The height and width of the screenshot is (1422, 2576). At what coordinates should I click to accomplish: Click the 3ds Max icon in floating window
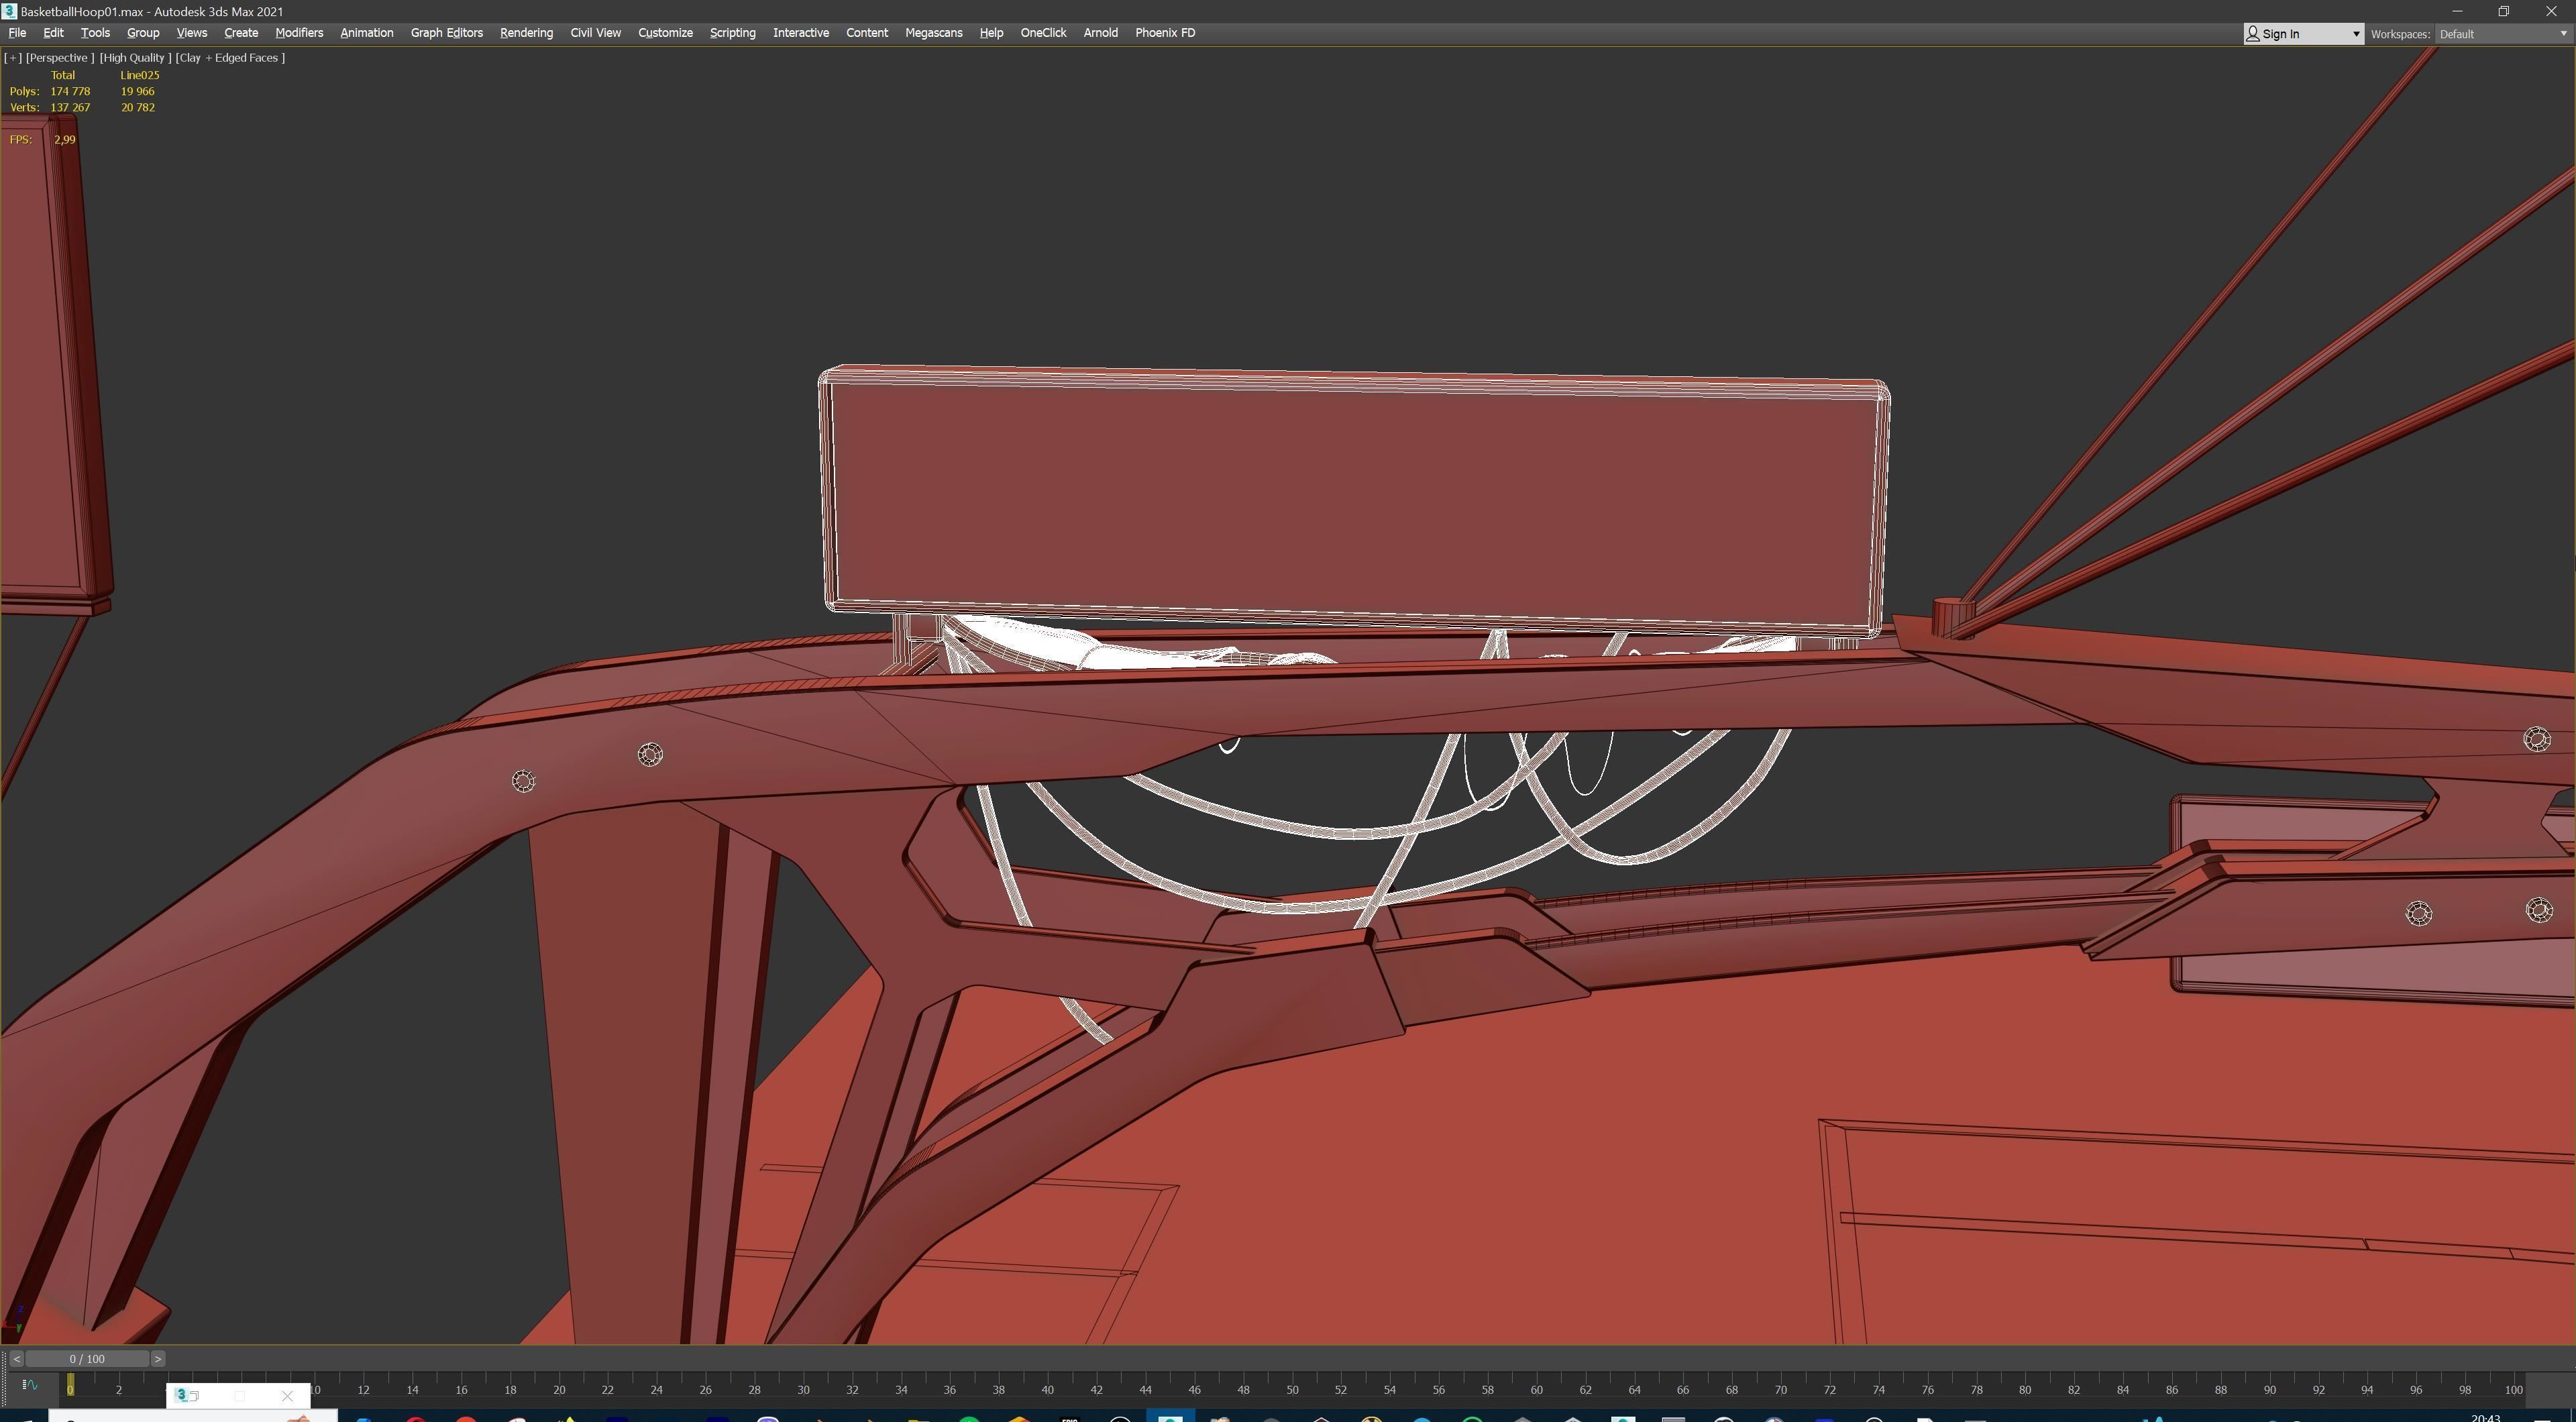182,1395
